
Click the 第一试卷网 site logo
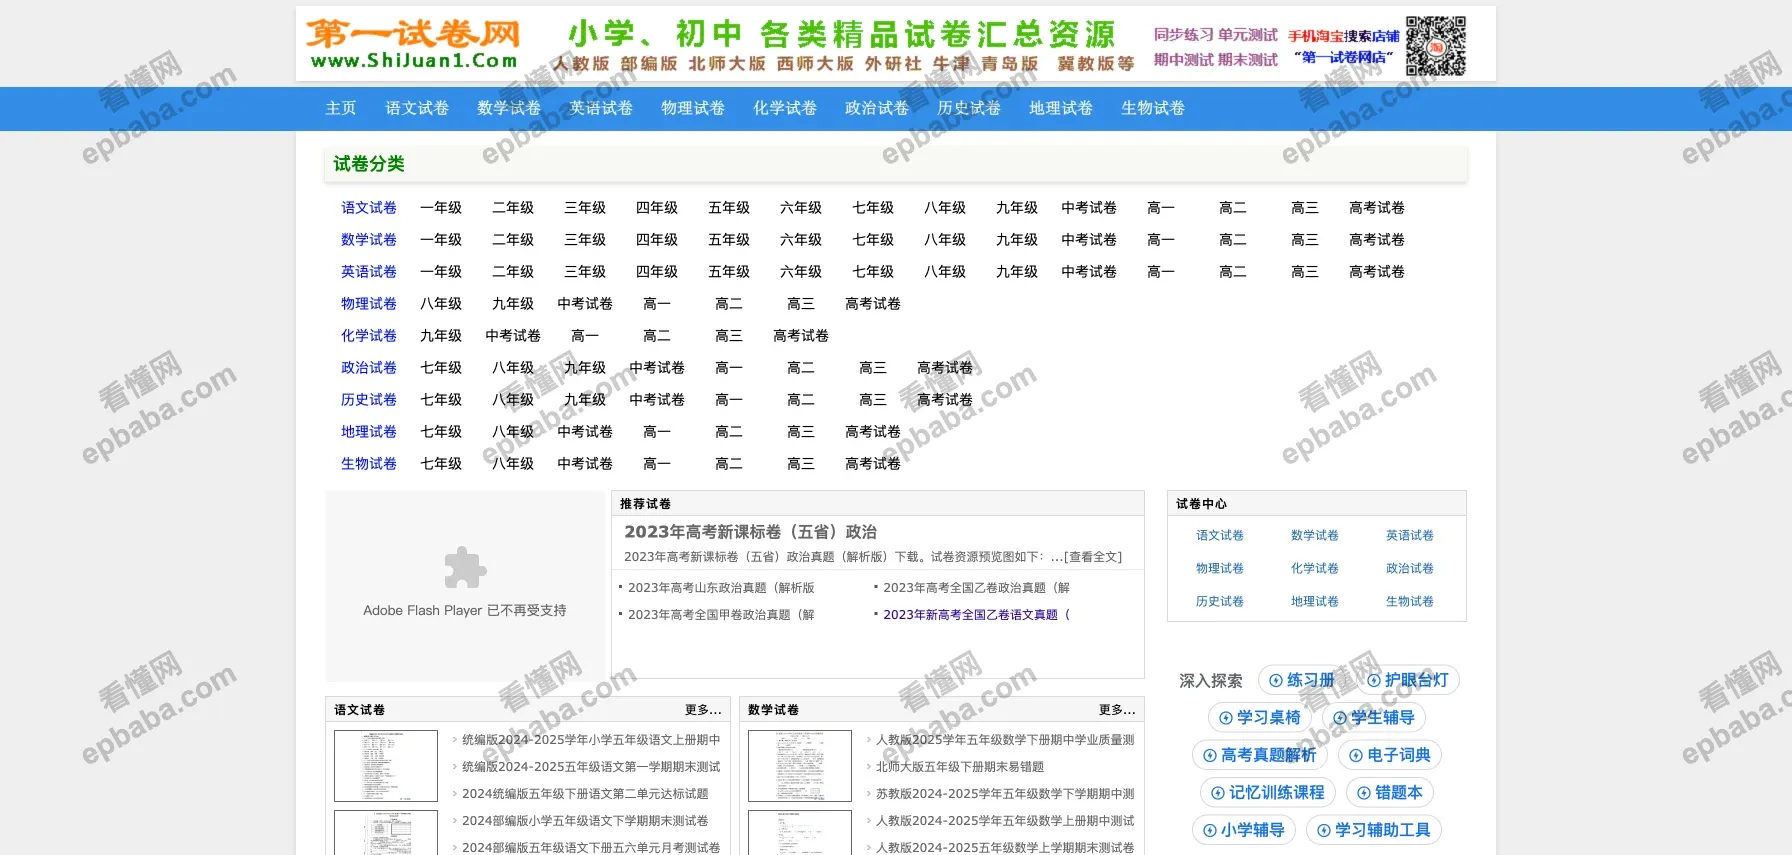point(413,45)
